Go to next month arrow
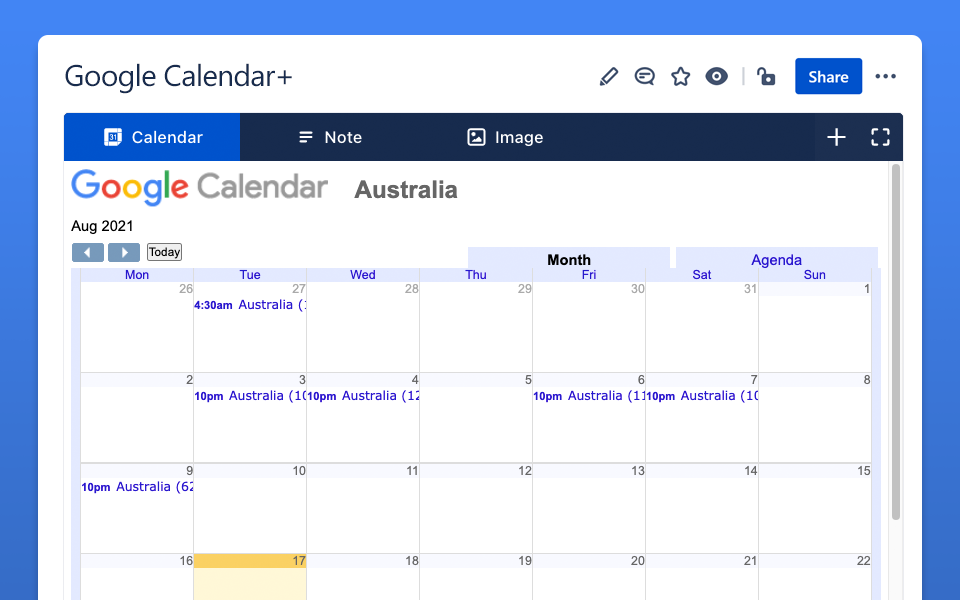The height and width of the screenshot is (600, 960). pos(124,252)
